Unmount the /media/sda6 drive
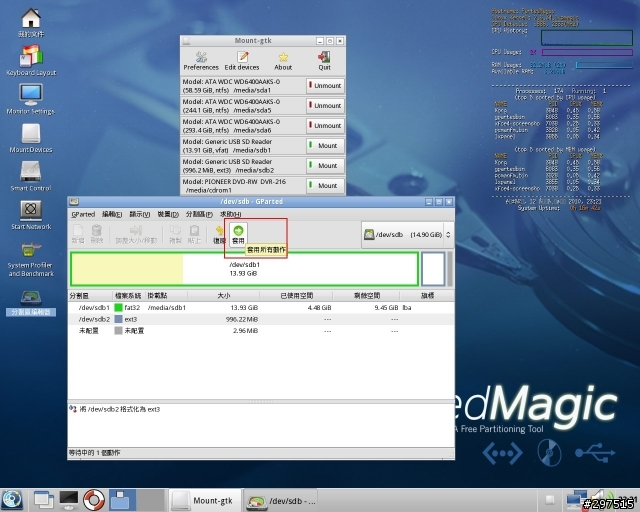 click(x=325, y=126)
